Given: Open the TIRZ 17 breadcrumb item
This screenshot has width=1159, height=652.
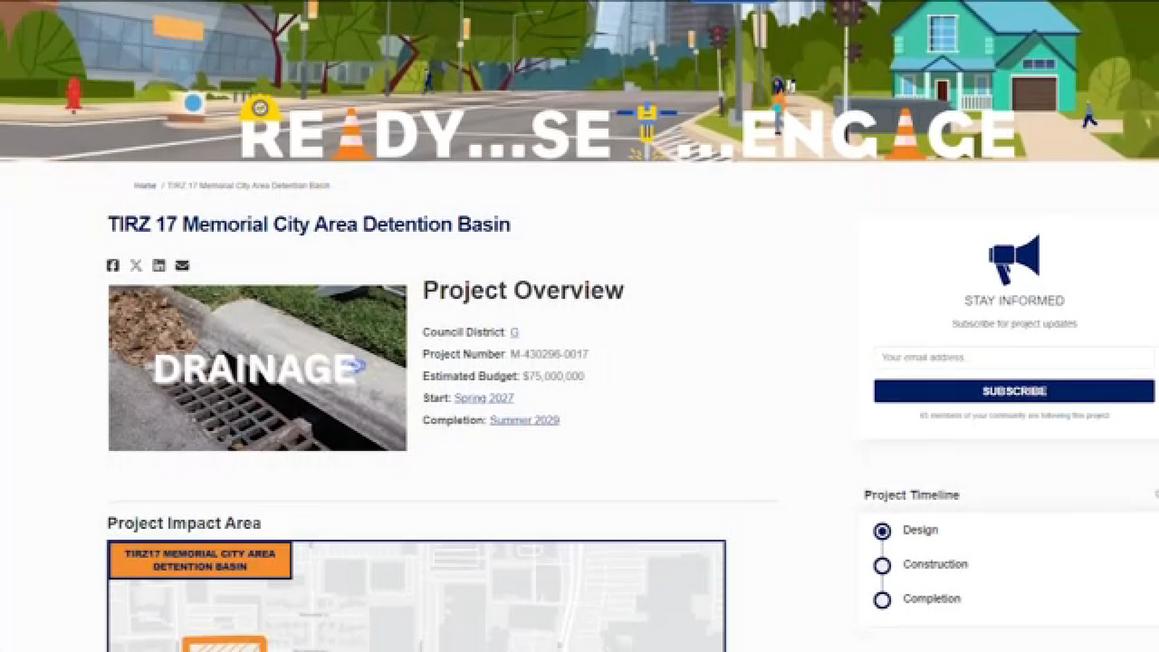Looking at the screenshot, I should [248, 186].
